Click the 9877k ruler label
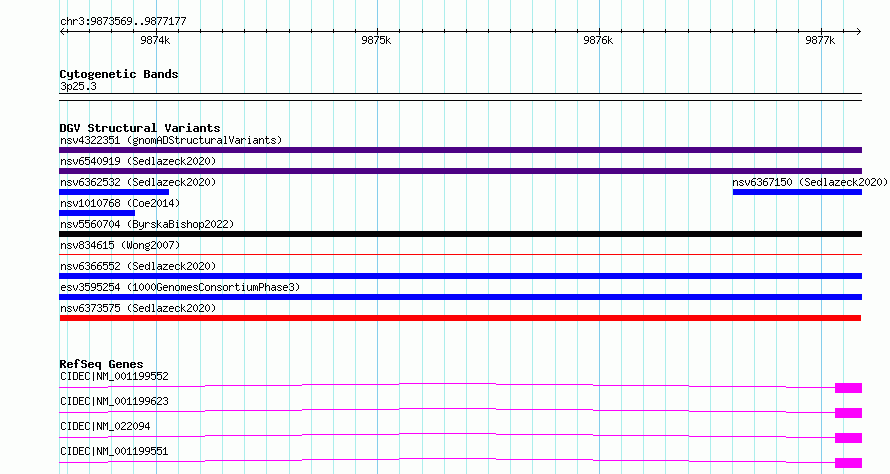The height and width of the screenshot is (474, 890). [x=820, y=40]
